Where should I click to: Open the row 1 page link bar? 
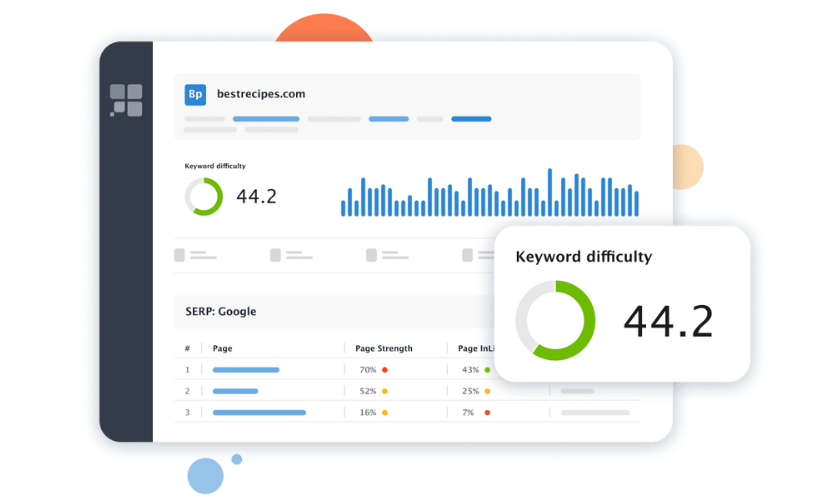pyautogui.click(x=246, y=370)
